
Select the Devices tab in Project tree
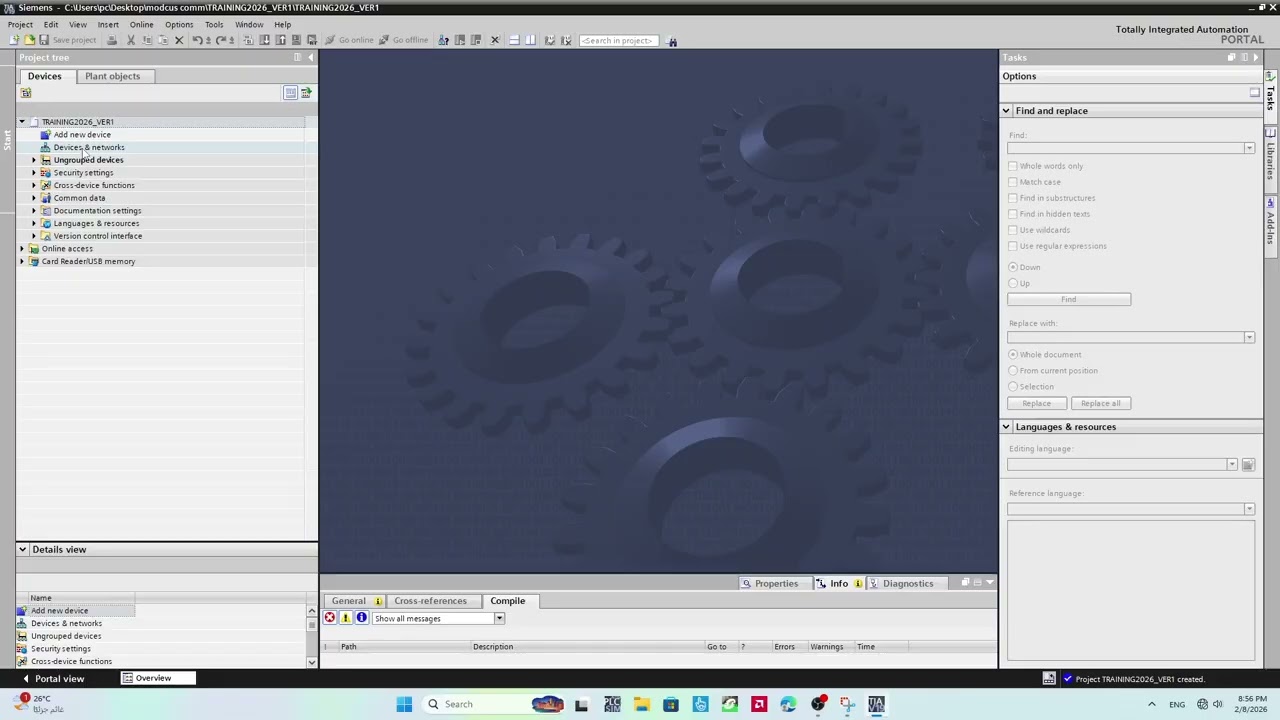tap(44, 76)
